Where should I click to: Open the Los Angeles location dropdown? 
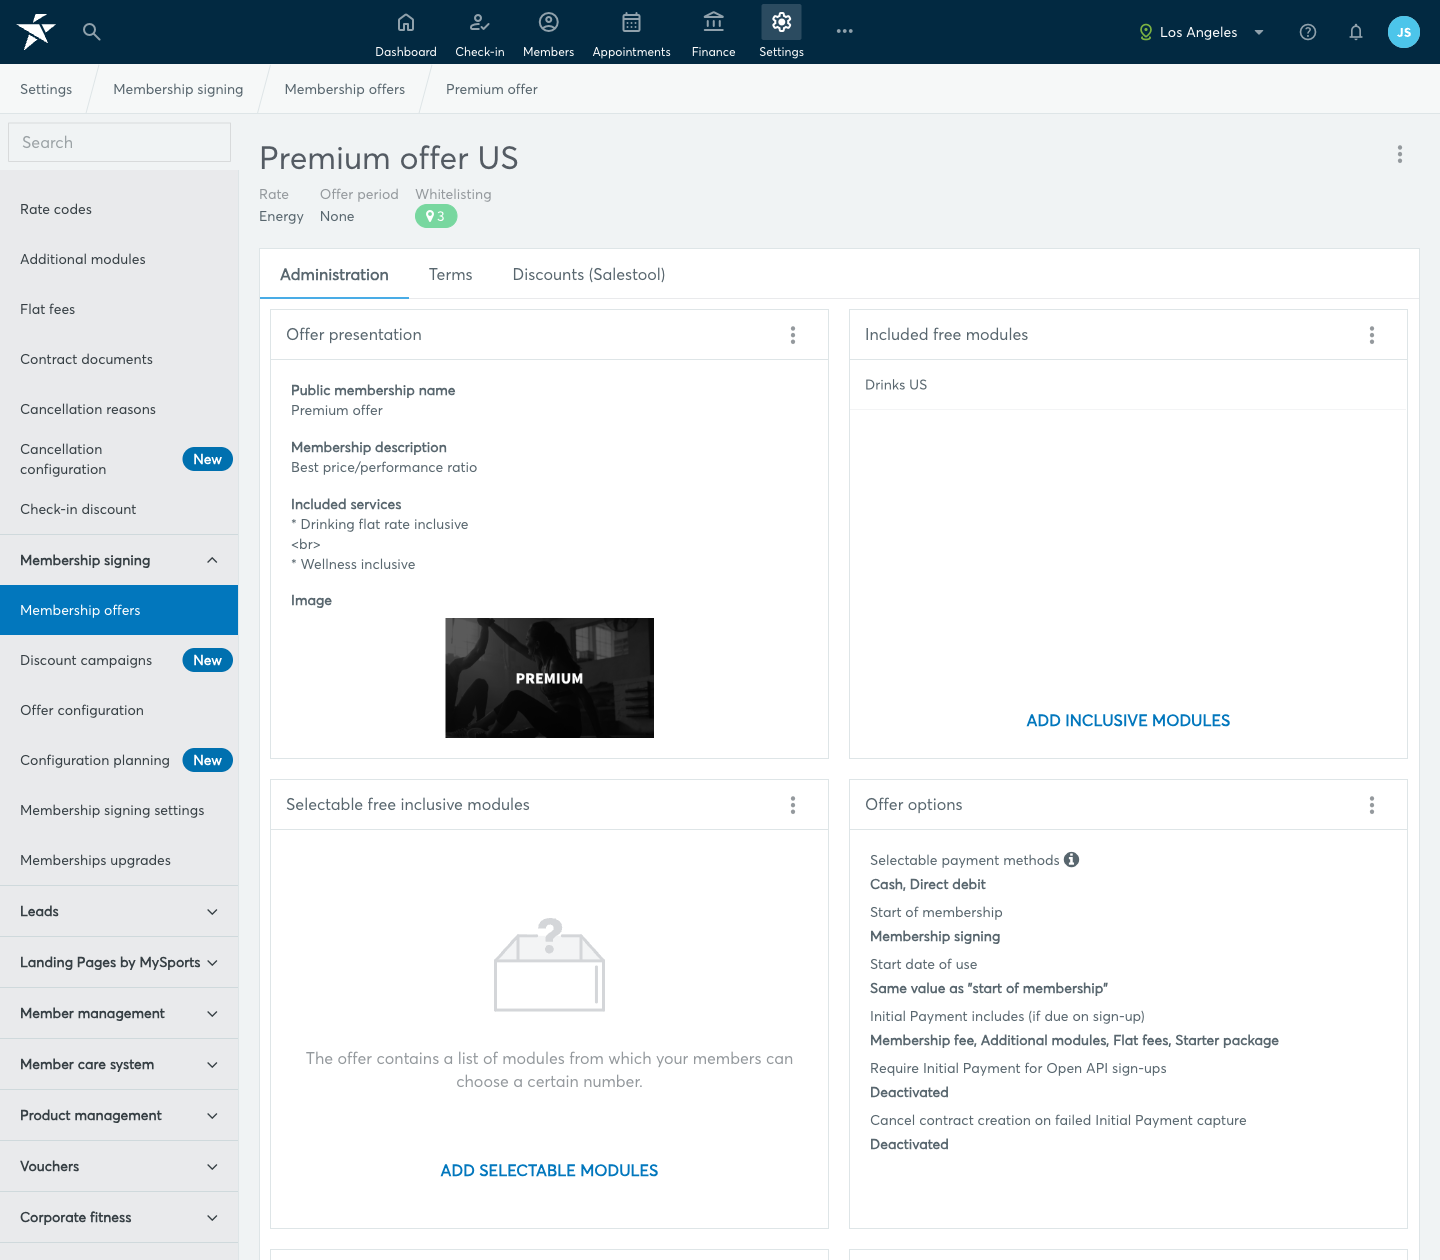(x=1201, y=32)
